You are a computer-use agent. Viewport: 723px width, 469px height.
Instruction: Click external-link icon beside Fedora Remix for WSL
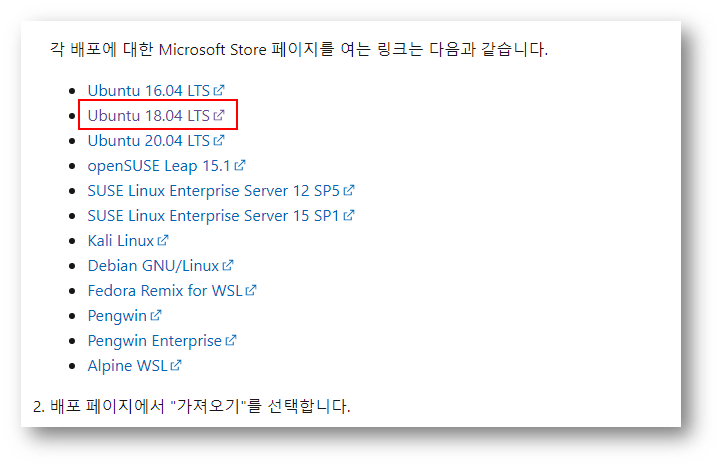251,290
